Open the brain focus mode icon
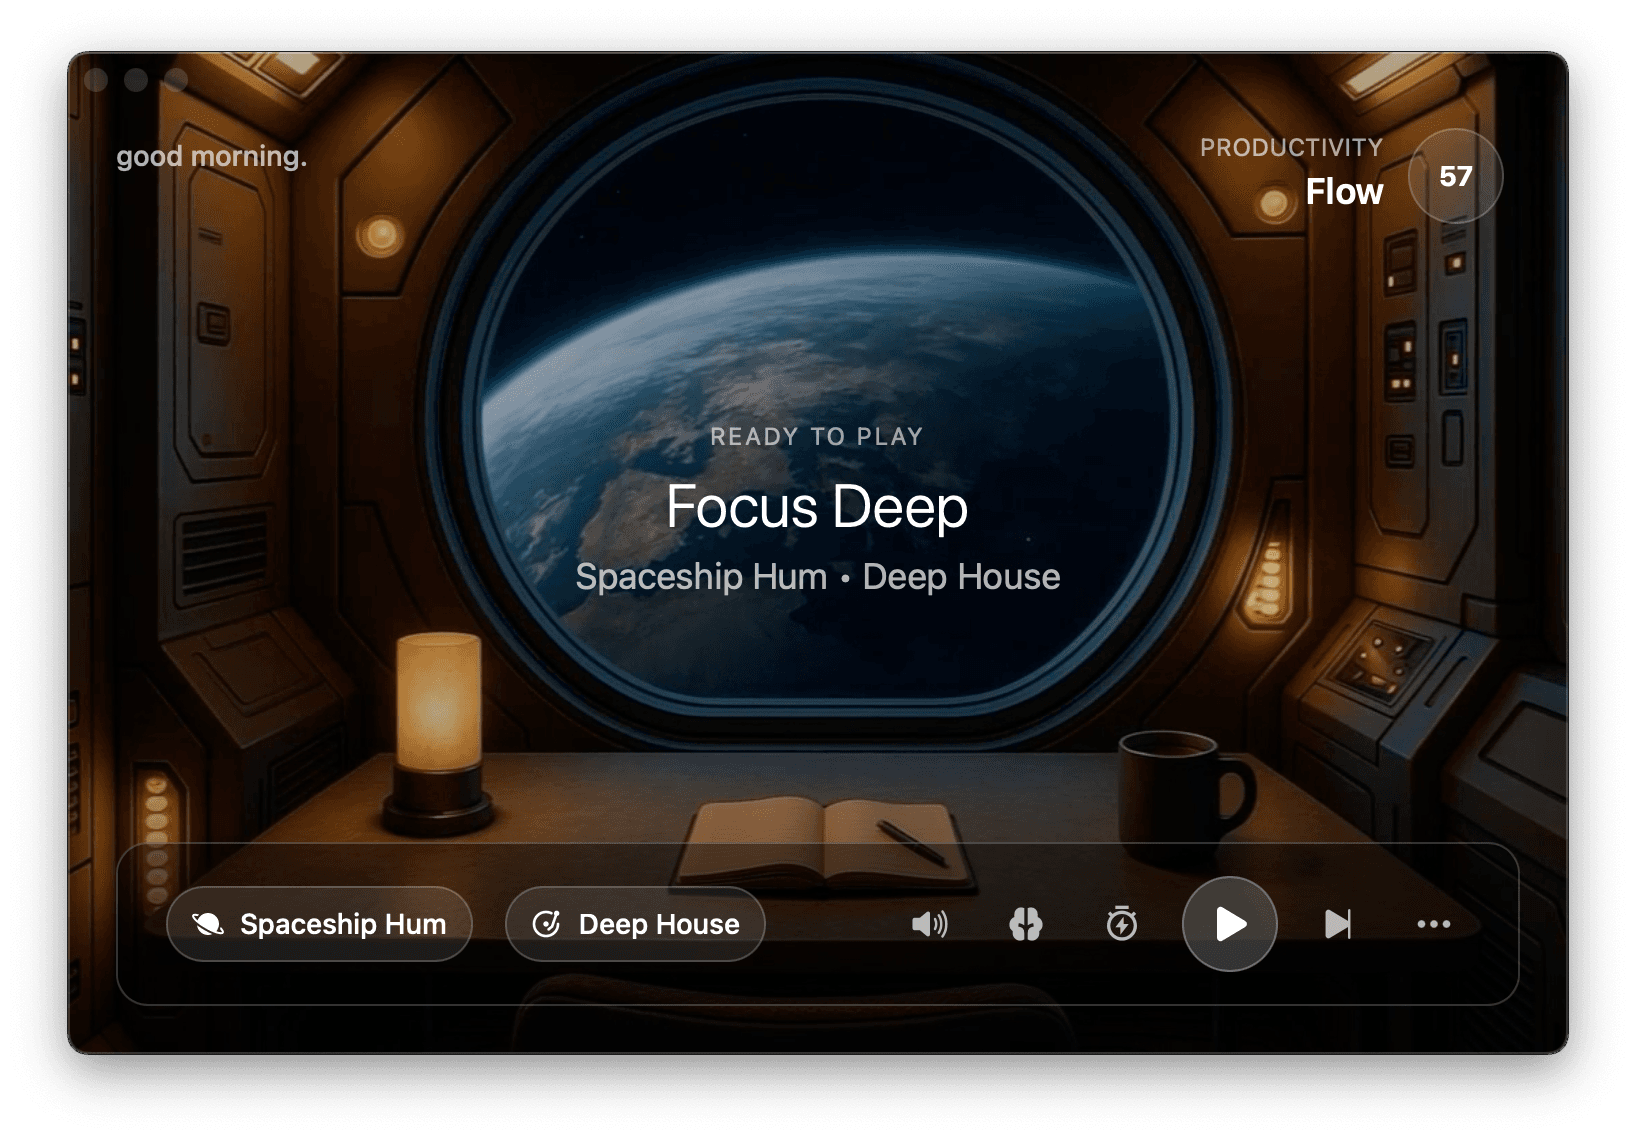The image size is (1636, 1138). (1025, 924)
